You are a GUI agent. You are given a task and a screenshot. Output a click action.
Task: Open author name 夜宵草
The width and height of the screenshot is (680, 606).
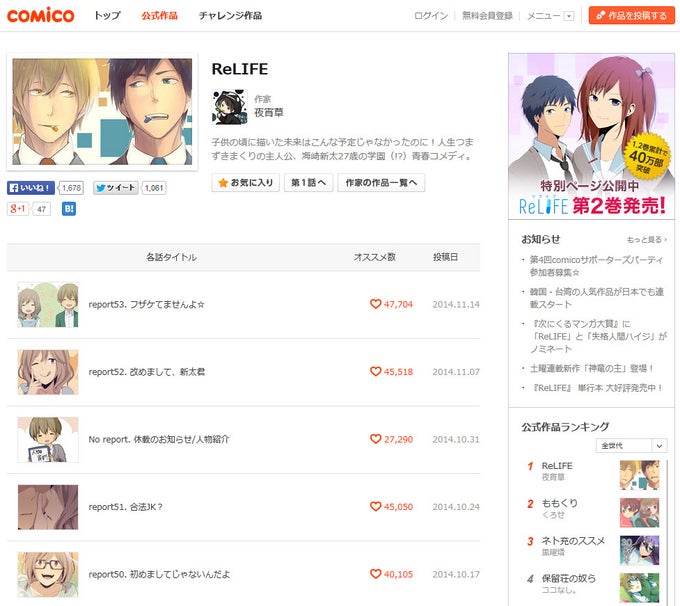[269, 113]
